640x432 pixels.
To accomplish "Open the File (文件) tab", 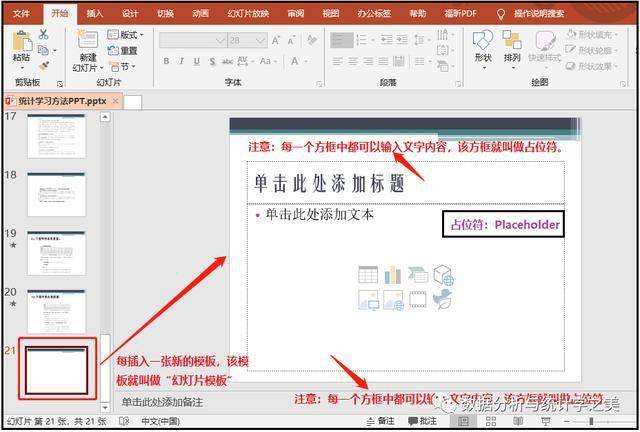I will pyautogui.click(x=21, y=13).
